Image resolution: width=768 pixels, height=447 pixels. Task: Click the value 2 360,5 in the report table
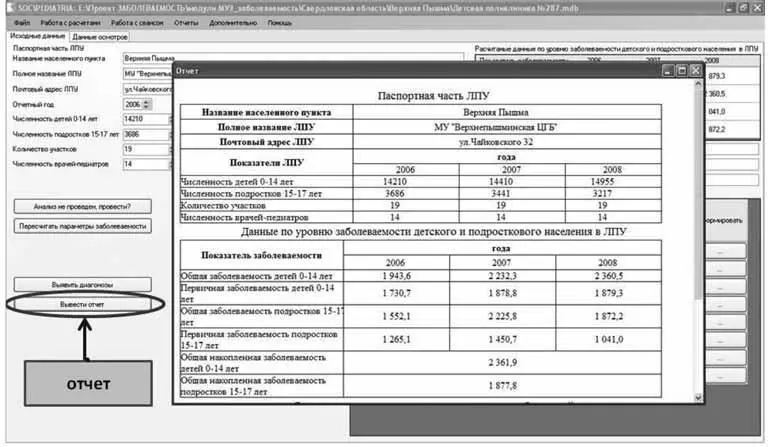609,276
